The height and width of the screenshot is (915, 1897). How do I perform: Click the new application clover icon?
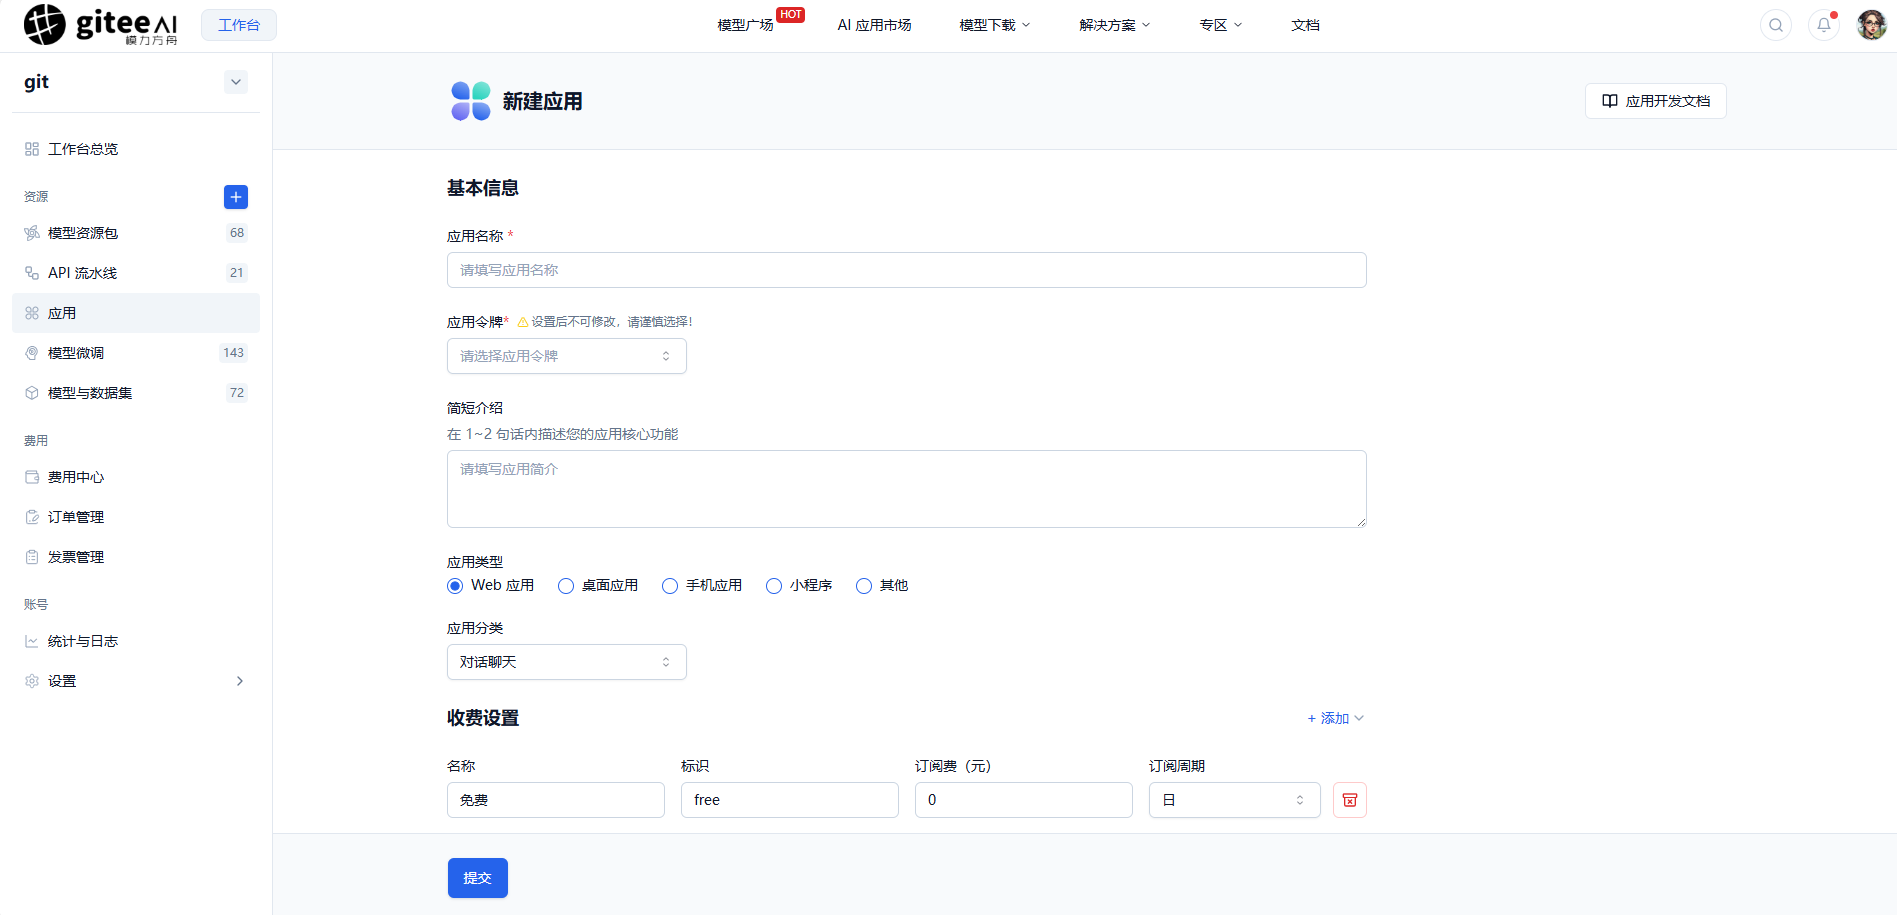[470, 101]
